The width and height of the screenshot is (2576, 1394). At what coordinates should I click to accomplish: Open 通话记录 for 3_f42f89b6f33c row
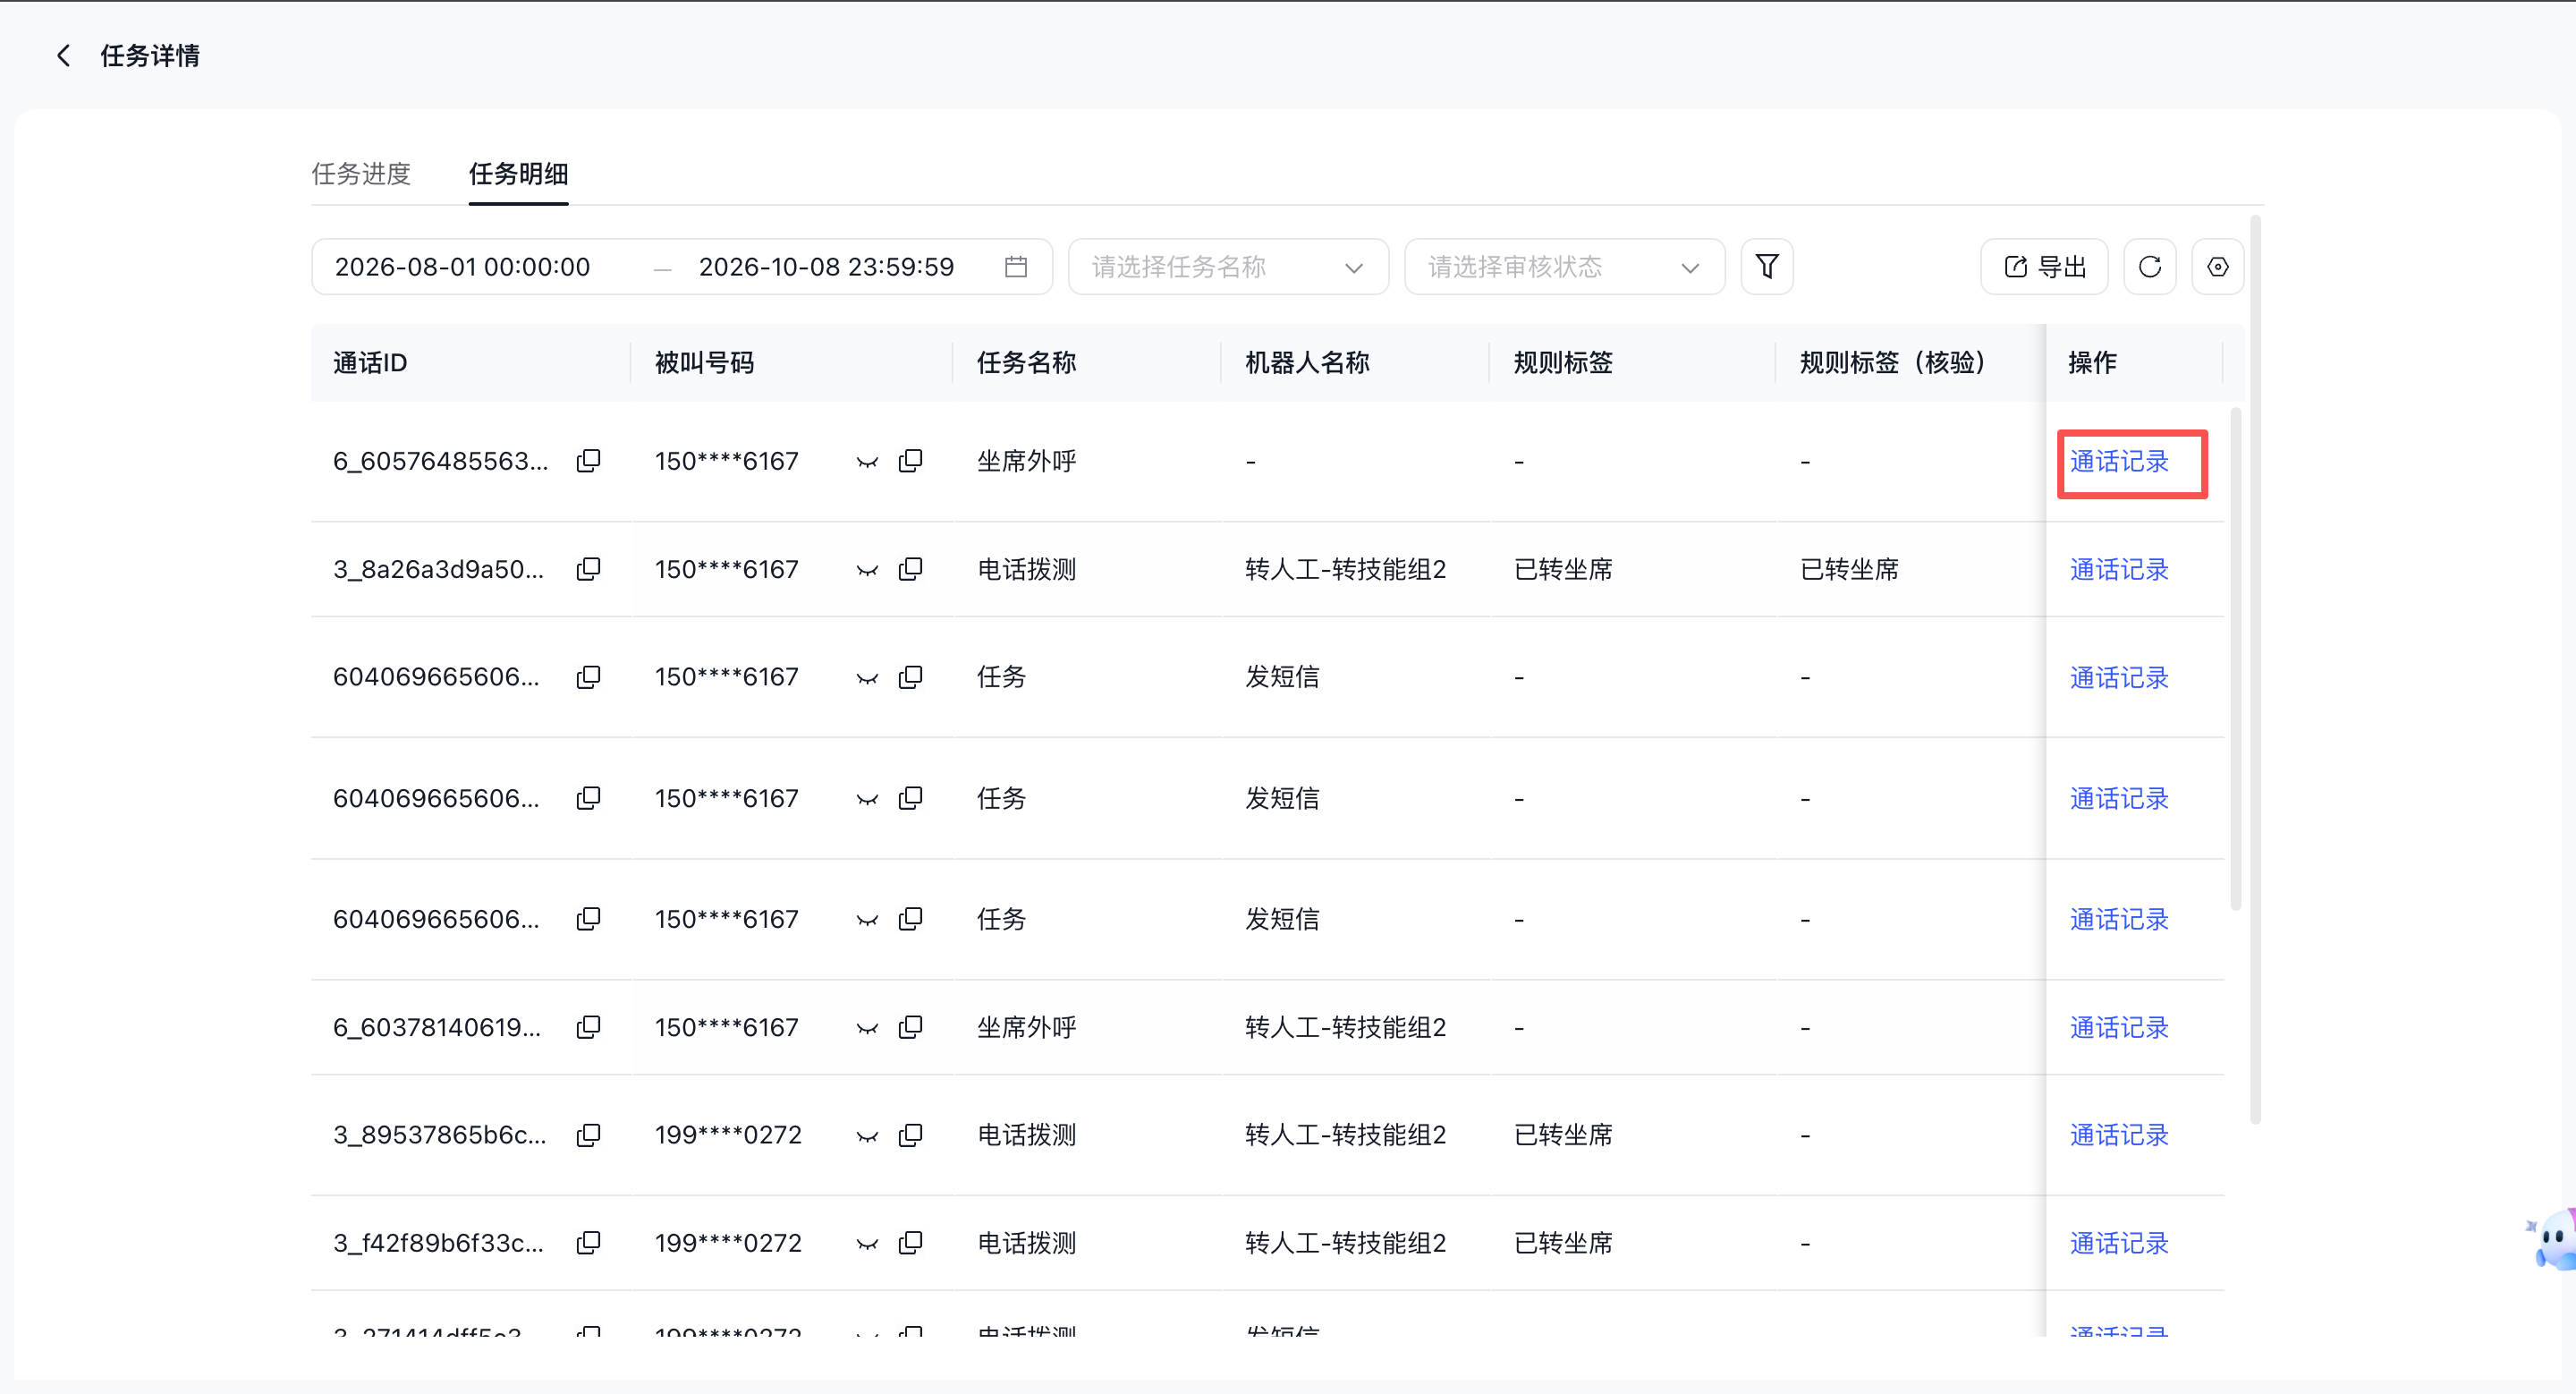click(x=2119, y=1244)
